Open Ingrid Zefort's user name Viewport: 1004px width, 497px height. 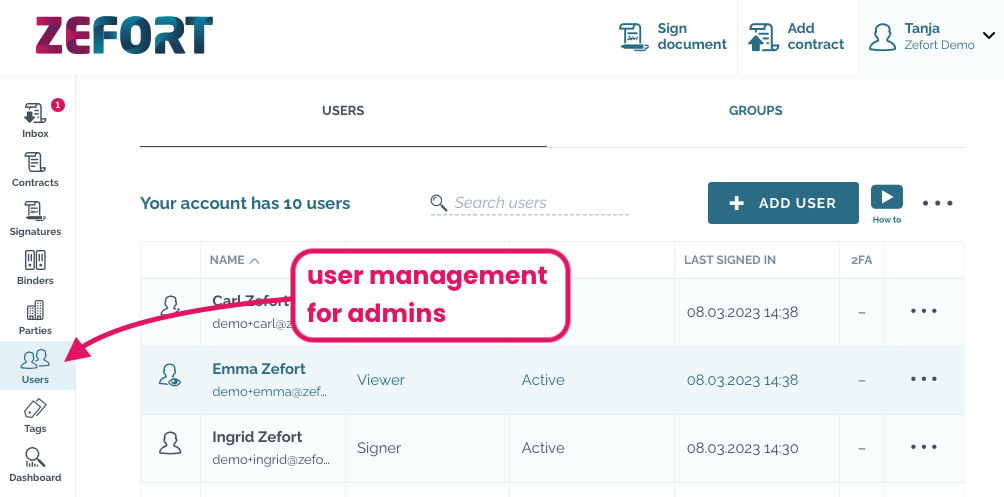point(257,437)
